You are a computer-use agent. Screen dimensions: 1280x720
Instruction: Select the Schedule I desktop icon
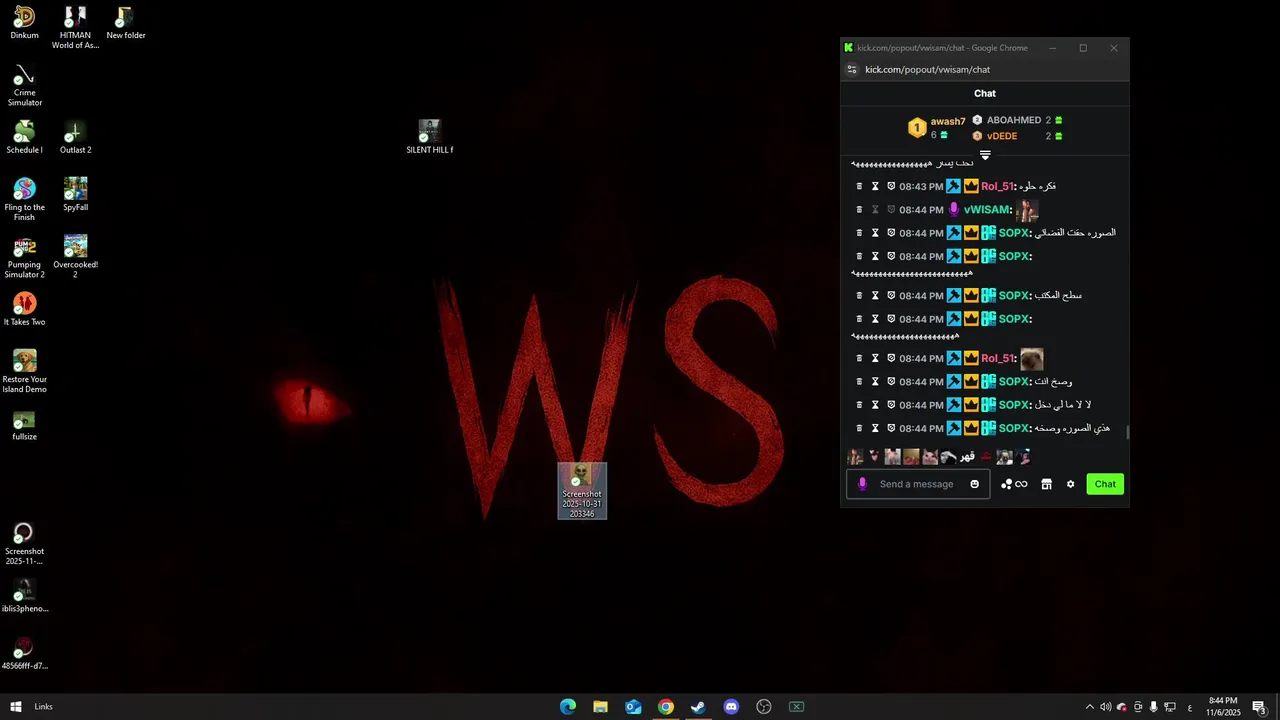pyautogui.click(x=25, y=137)
